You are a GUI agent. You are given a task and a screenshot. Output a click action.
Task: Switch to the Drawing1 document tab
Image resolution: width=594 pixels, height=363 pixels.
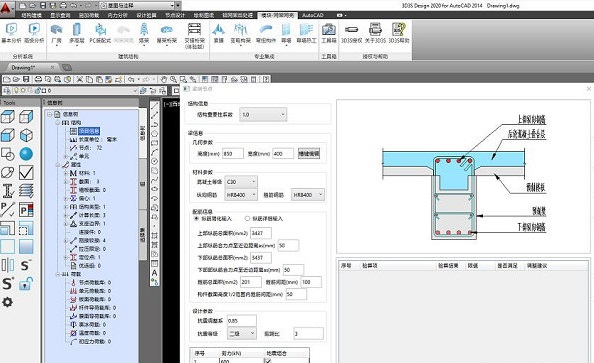pyautogui.click(x=23, y=67)
